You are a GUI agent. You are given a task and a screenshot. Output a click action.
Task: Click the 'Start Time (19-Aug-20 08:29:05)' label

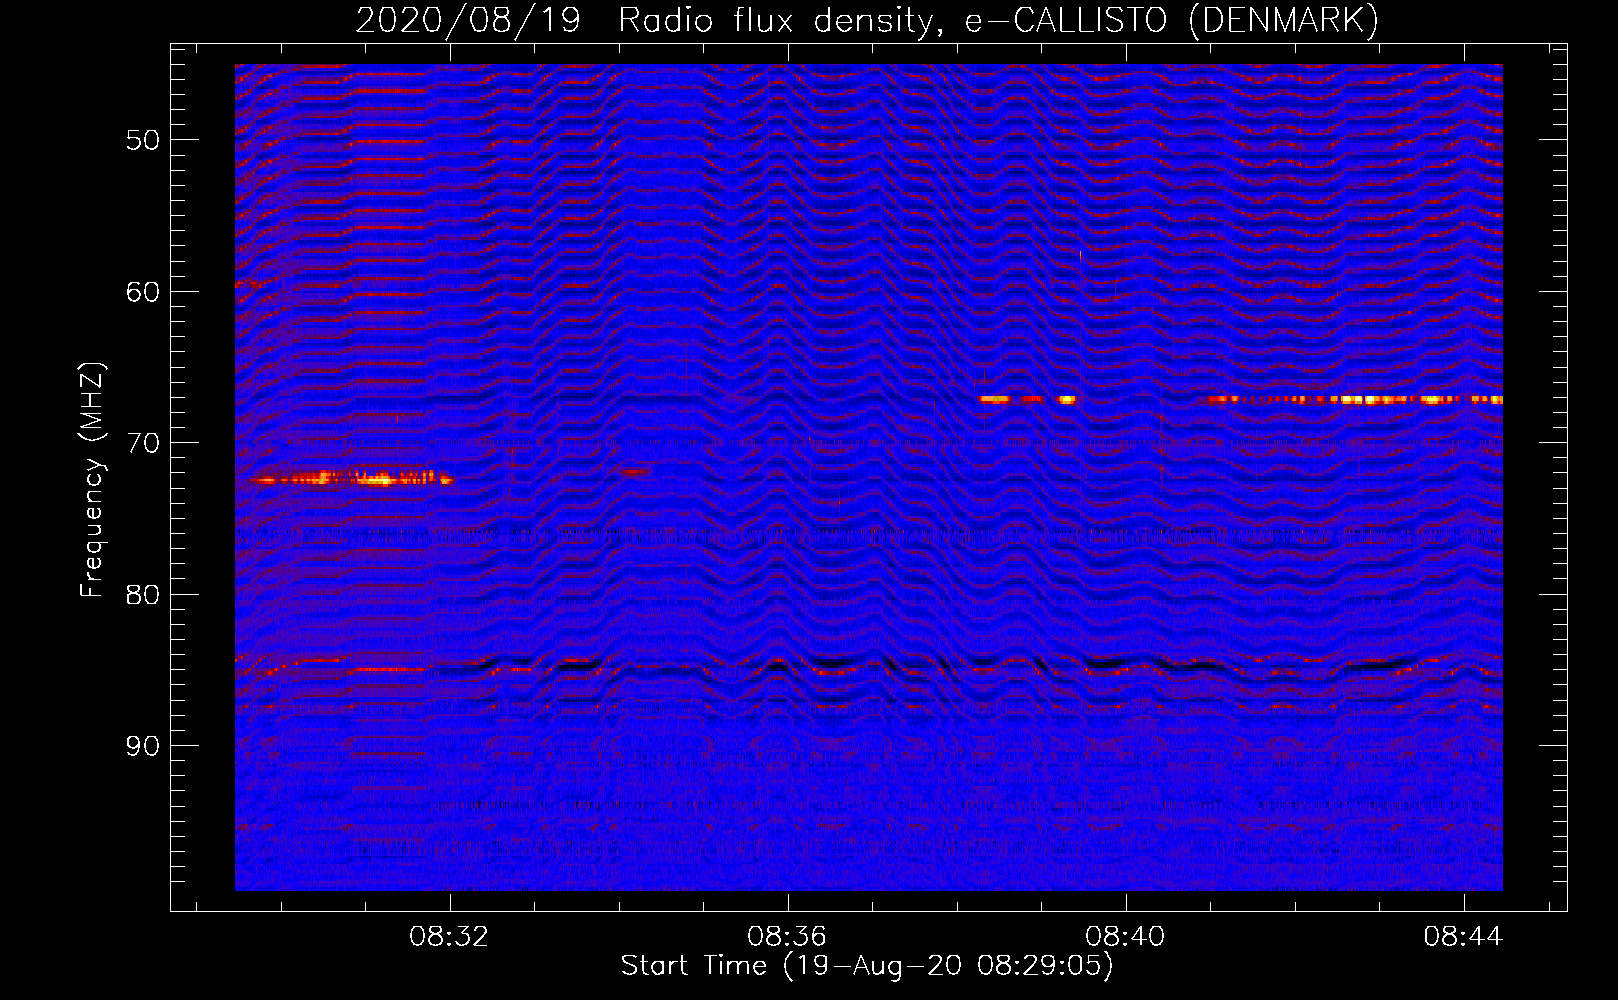click(867, 966)
